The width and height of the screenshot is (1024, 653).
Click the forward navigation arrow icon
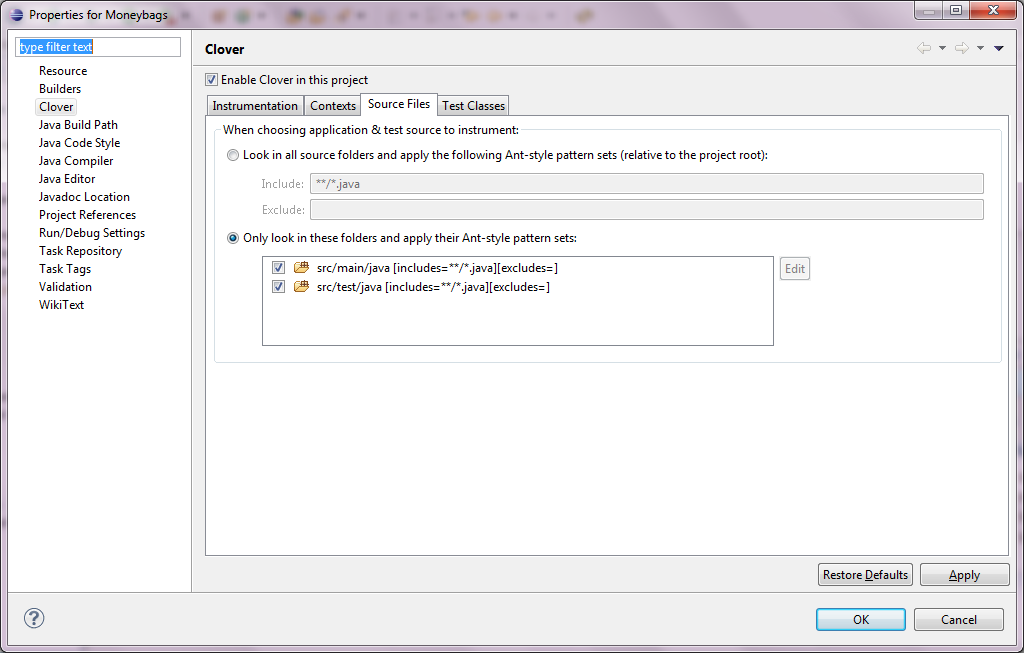[x=961, y=48]
